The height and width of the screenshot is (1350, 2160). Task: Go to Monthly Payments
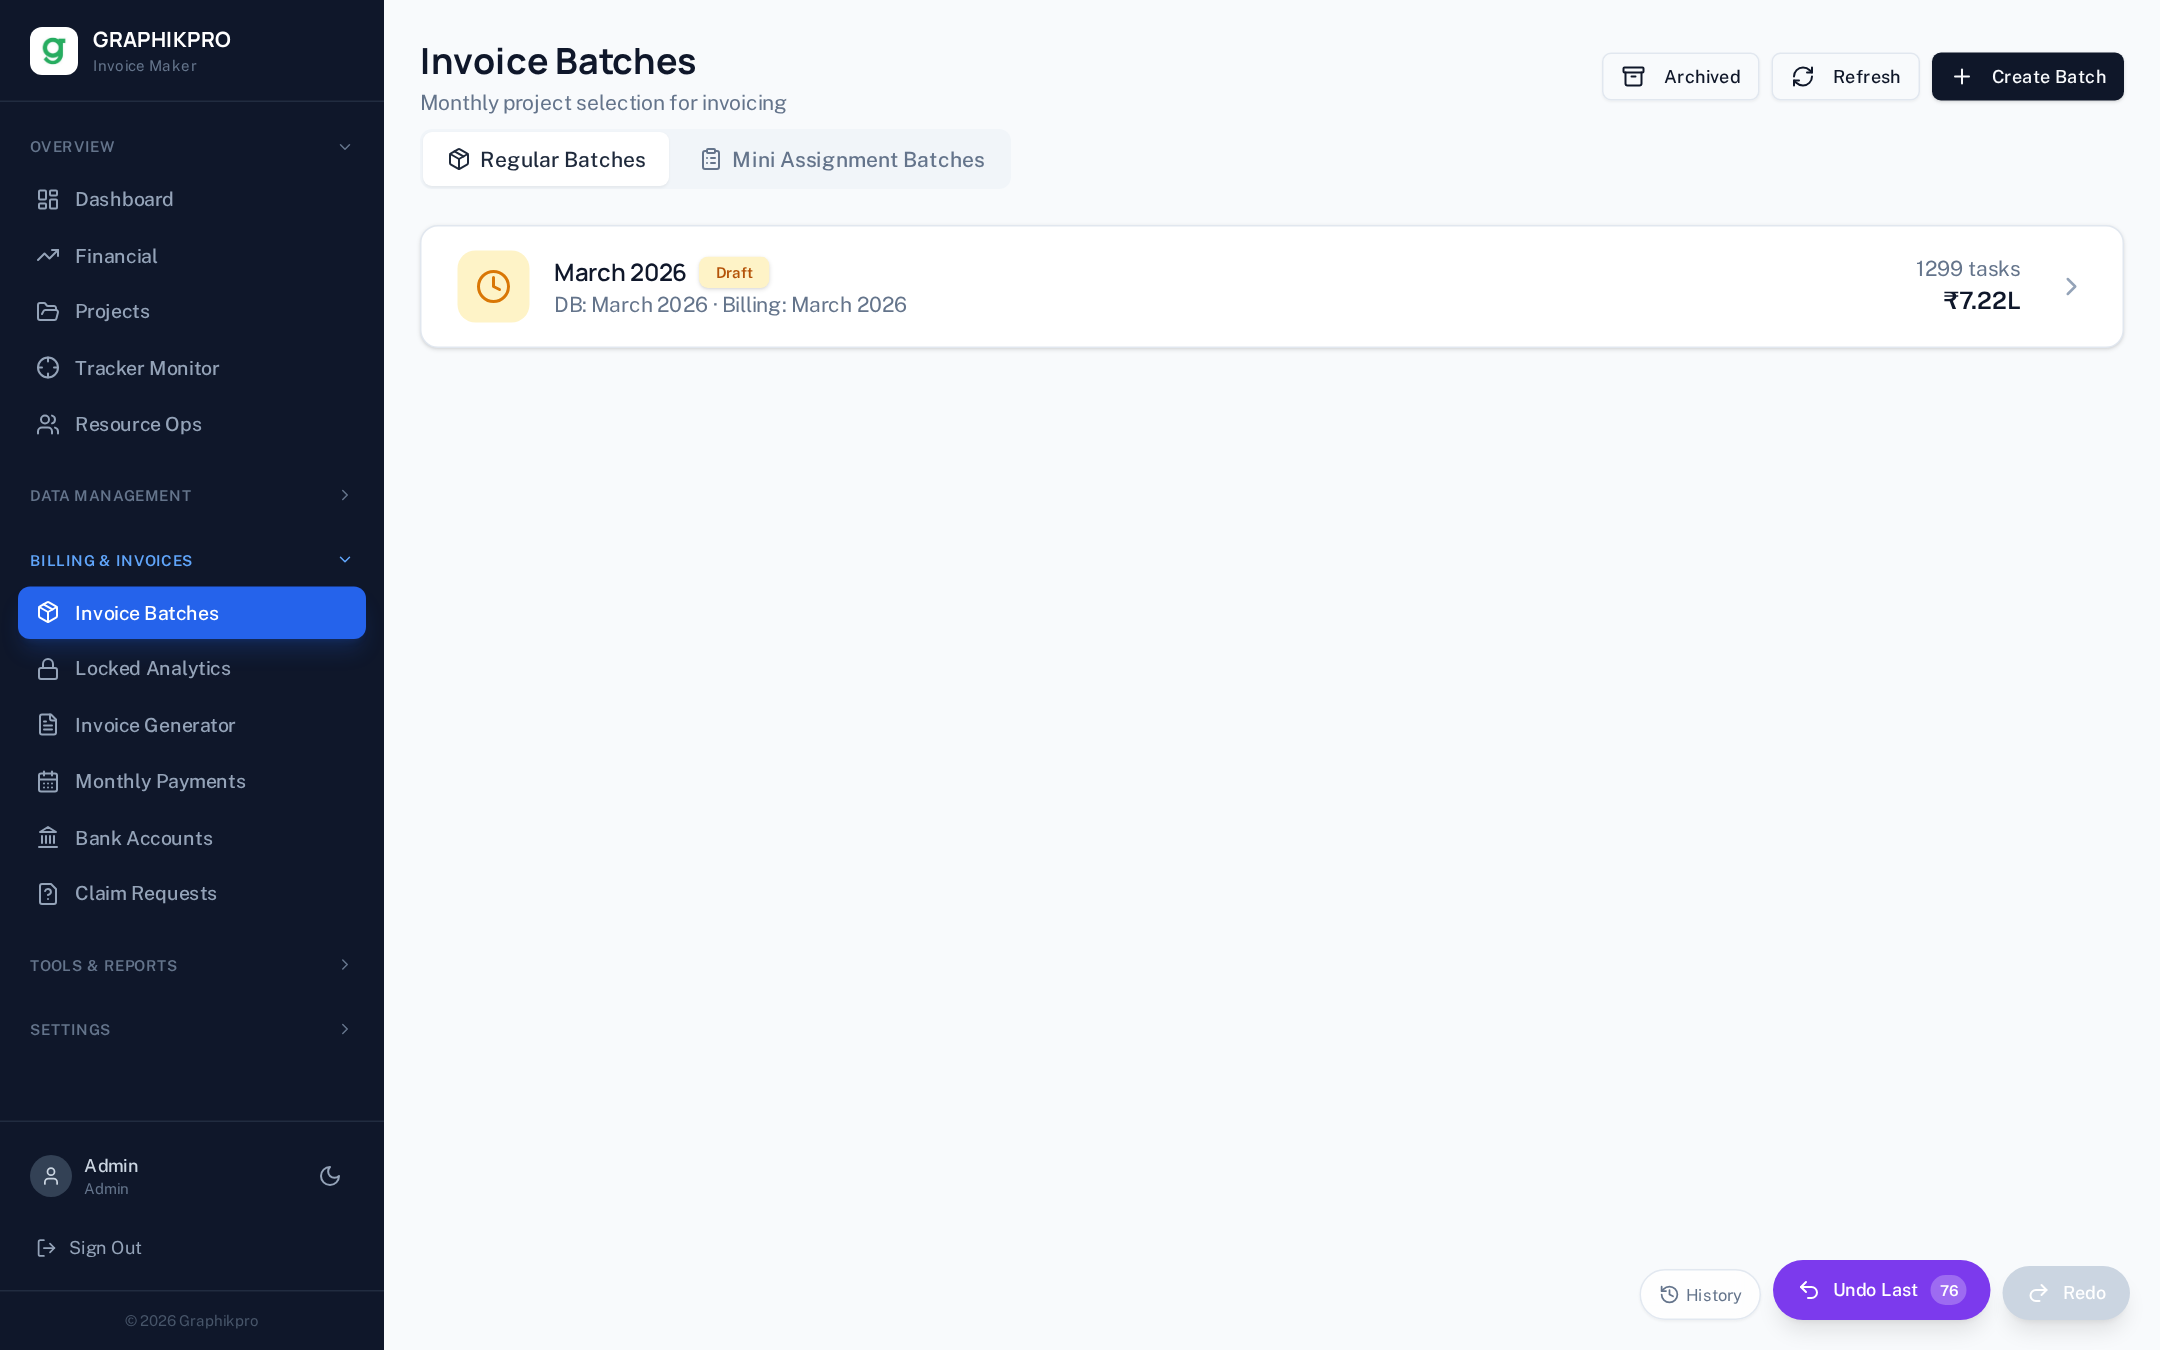[x=192, y=781]
